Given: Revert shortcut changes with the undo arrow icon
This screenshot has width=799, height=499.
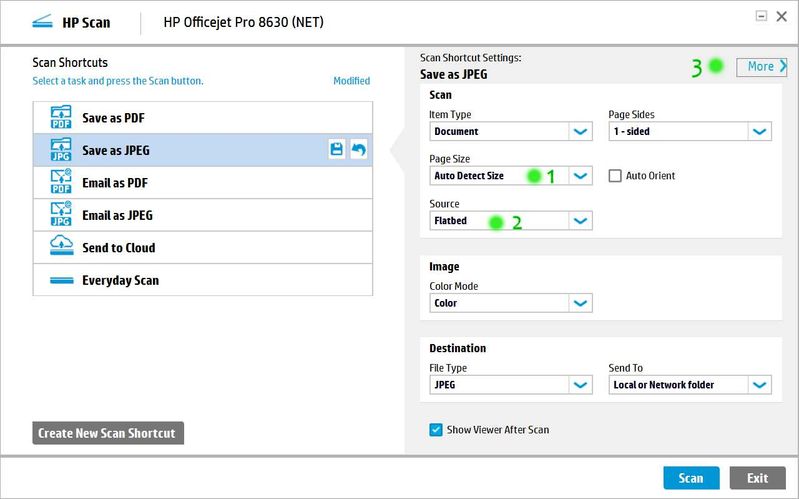Looking at the screenshot, I should (359, 149).
